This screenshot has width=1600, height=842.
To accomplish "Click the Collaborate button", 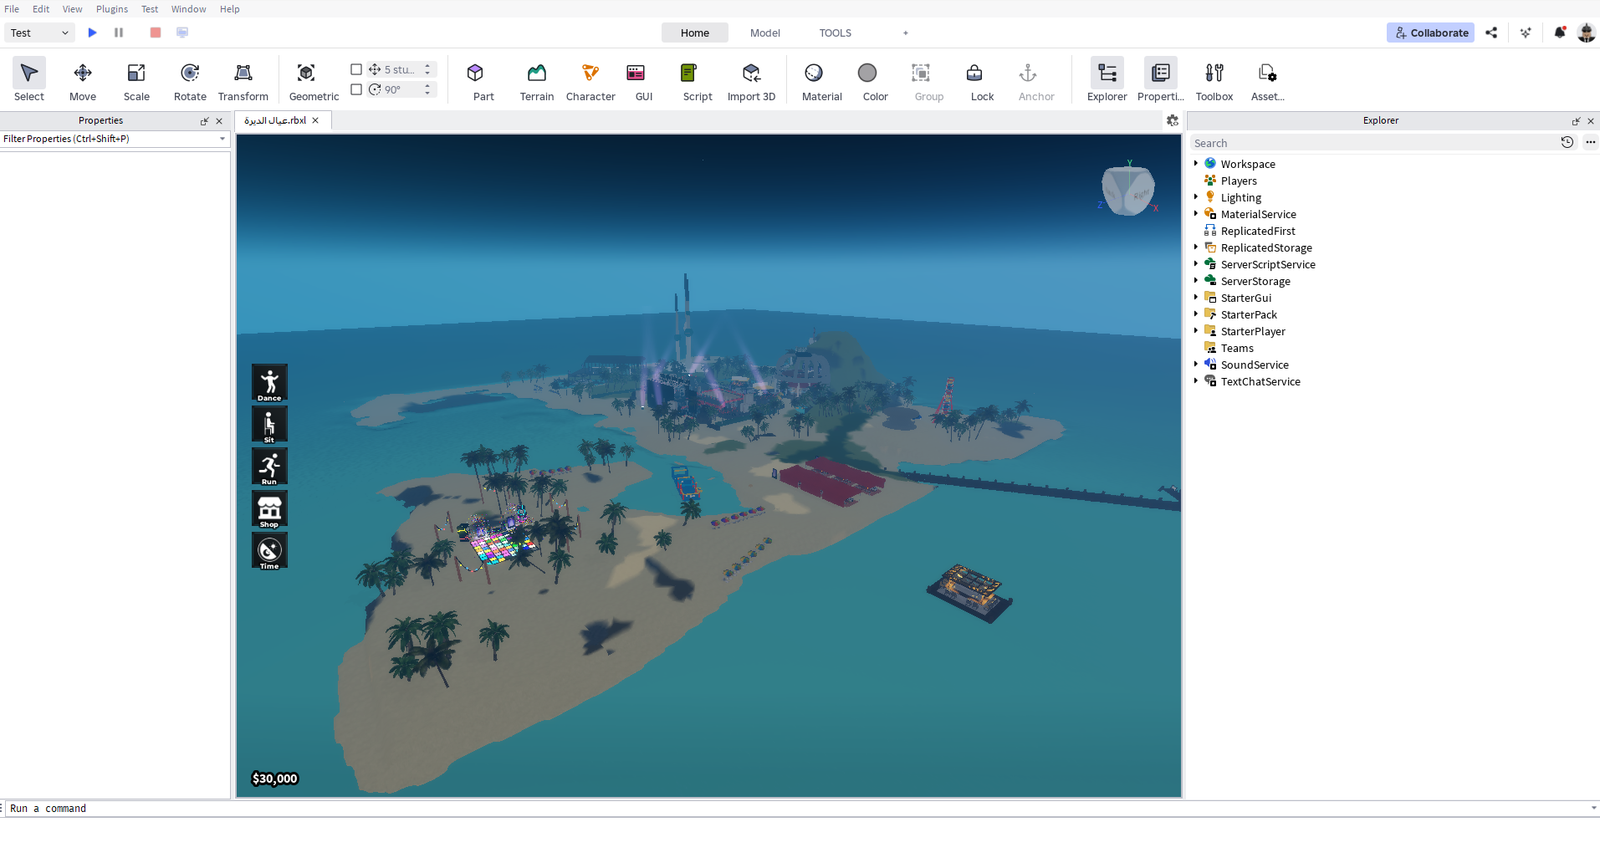I will (1431, 33).
